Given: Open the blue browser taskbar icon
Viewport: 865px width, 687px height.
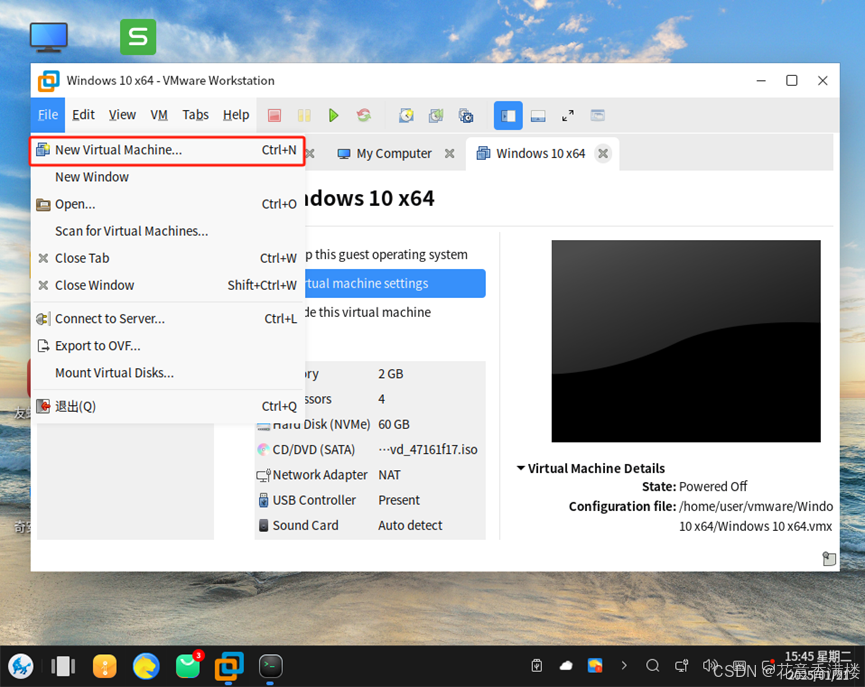Looking at the screenshot, I should (x=146, y=666).
